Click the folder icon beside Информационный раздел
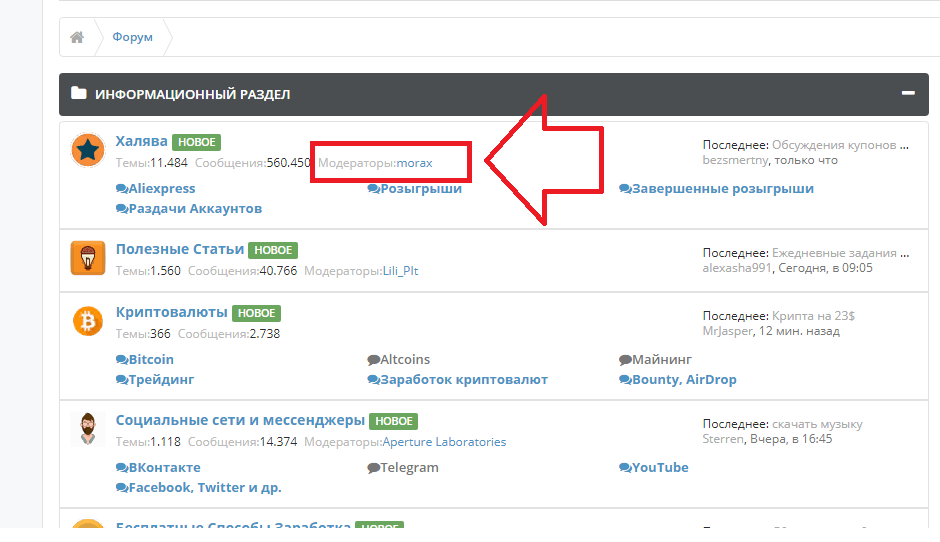This screenshot has width=940, height=542. click(x=79, y=93)
